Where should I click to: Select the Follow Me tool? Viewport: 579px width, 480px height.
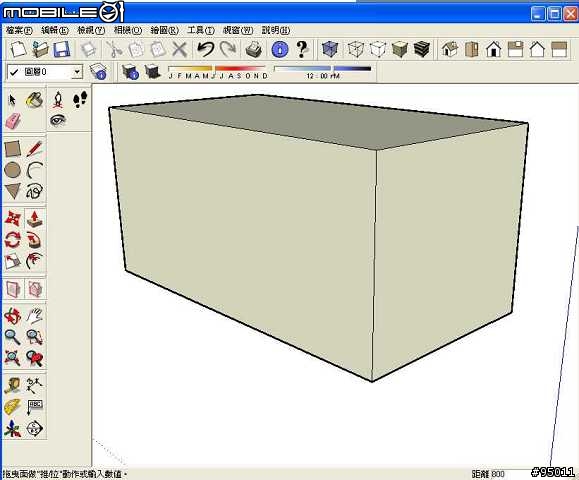pos(35,240)
